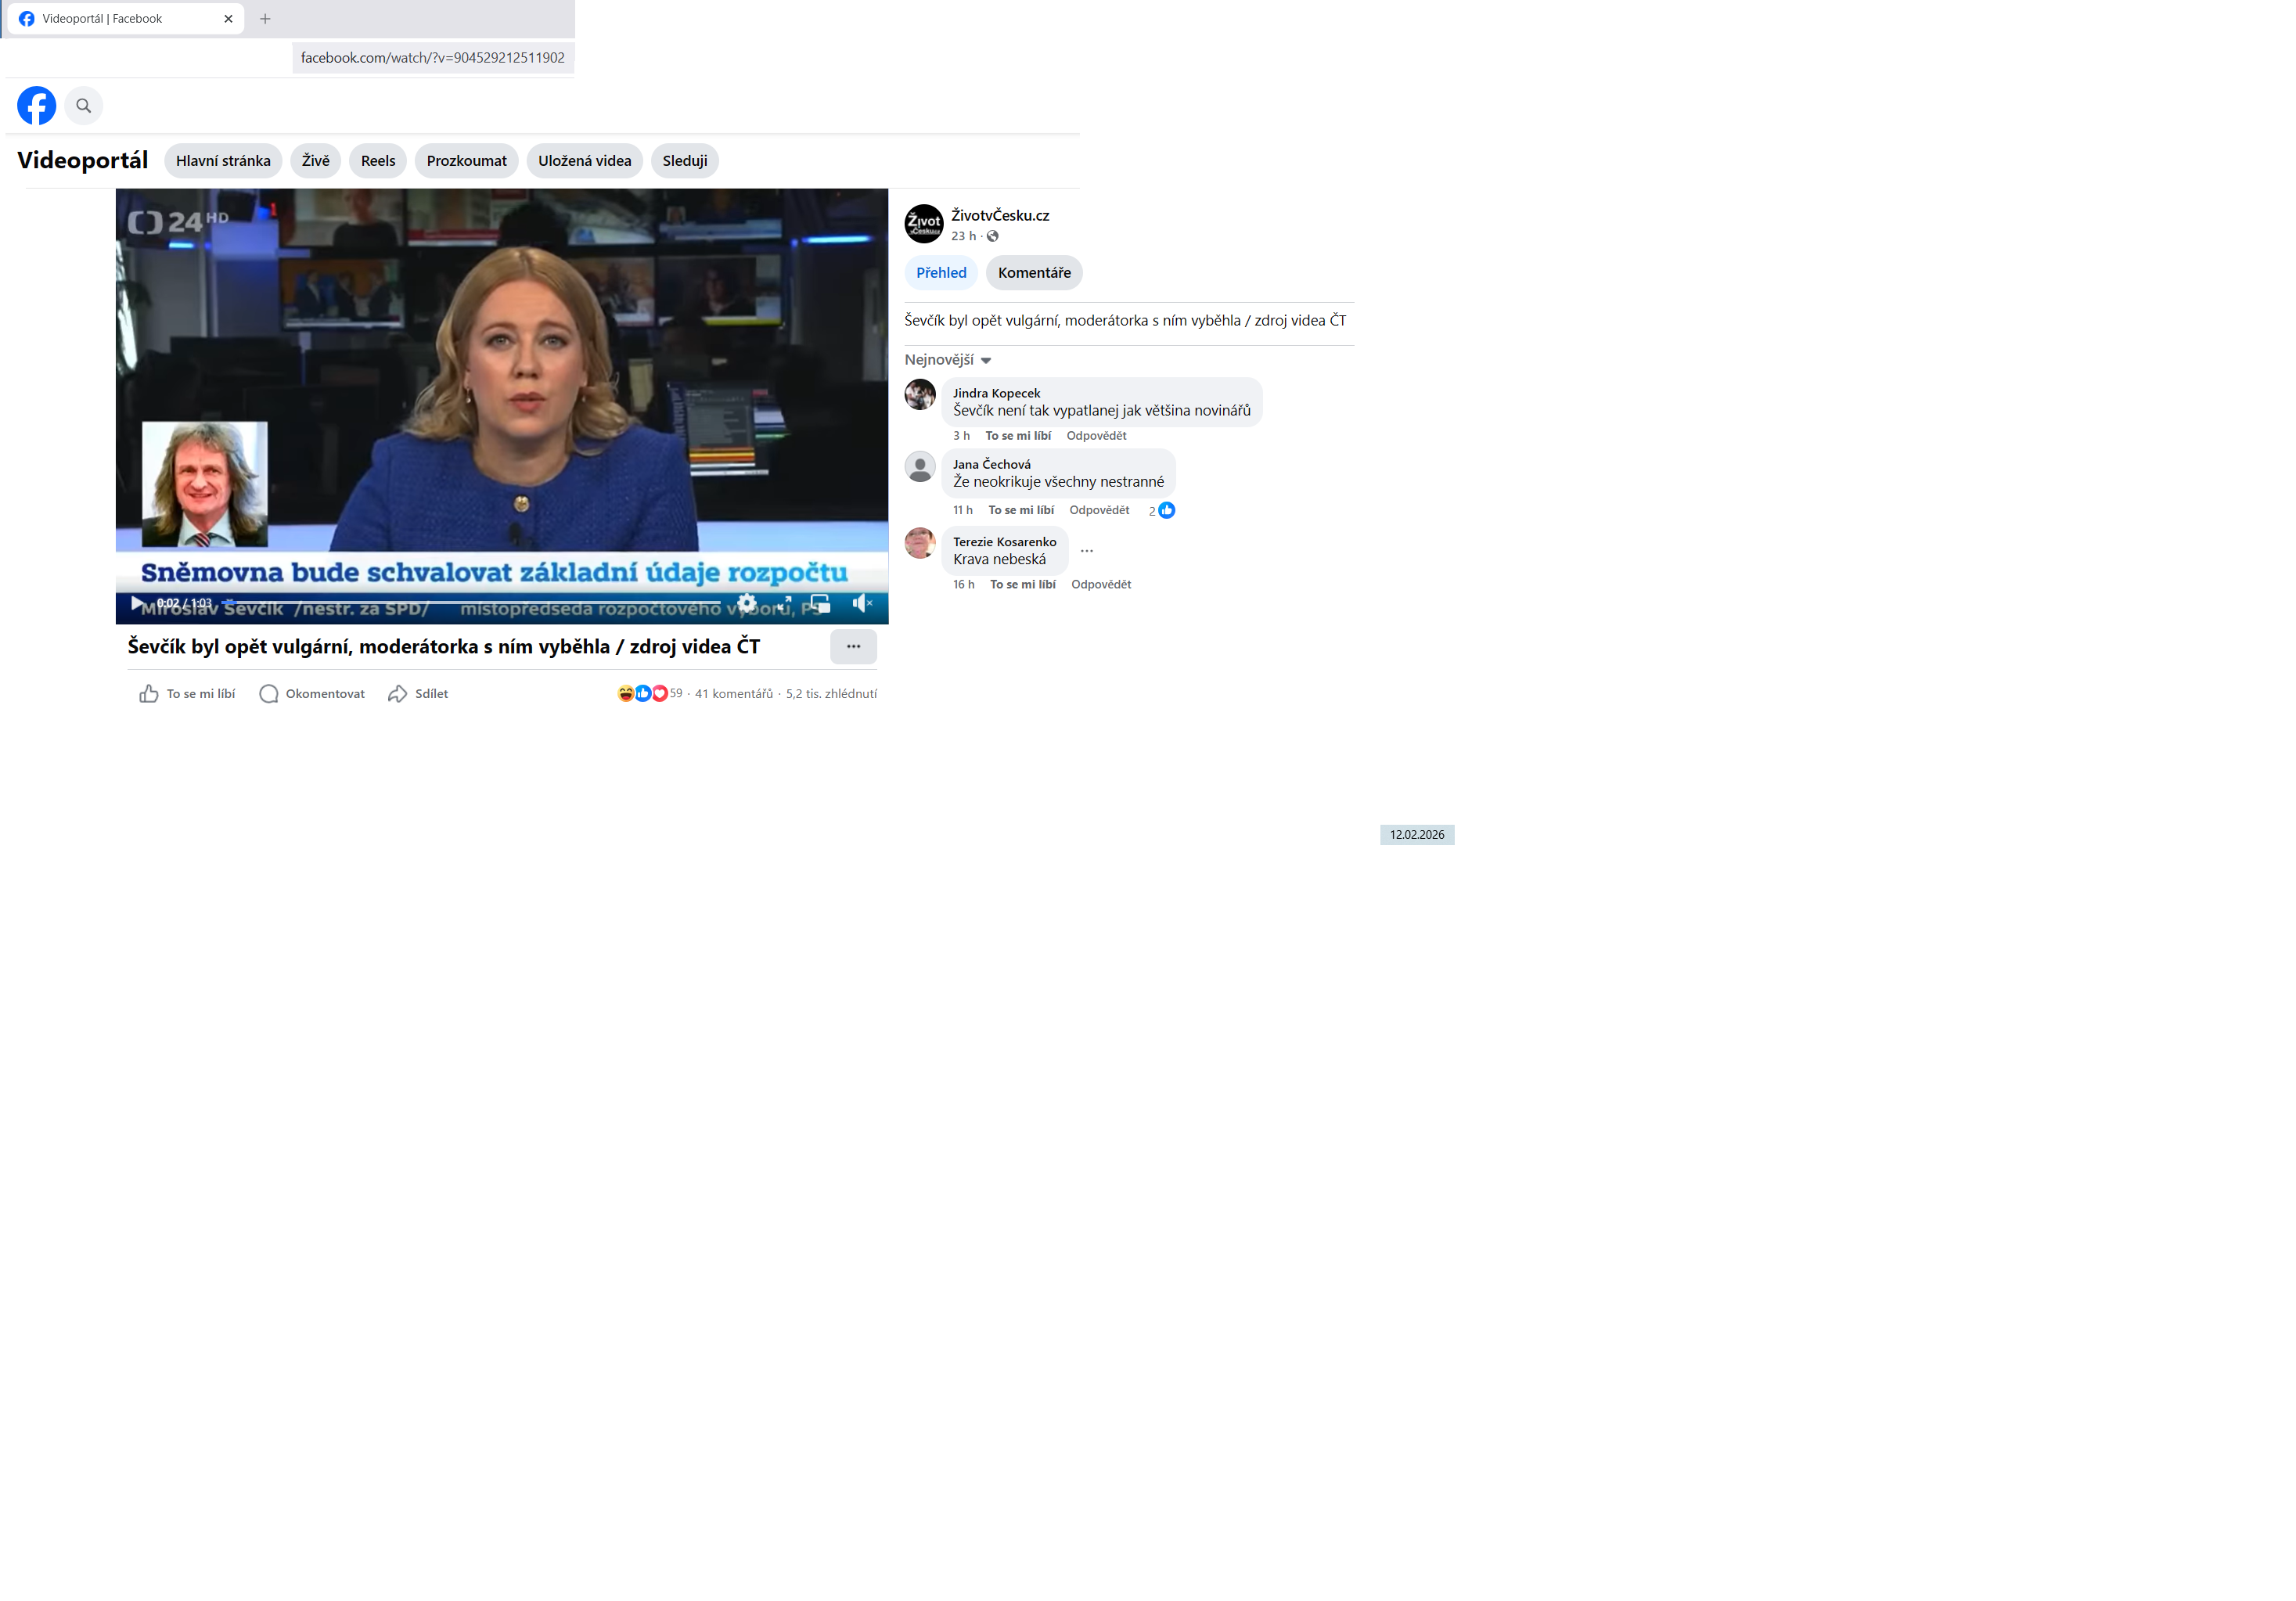Screen dimensions: 2296x1601
Task: Share the video via Sdílet
Action: pyautogui.click(x=418, y=694)
